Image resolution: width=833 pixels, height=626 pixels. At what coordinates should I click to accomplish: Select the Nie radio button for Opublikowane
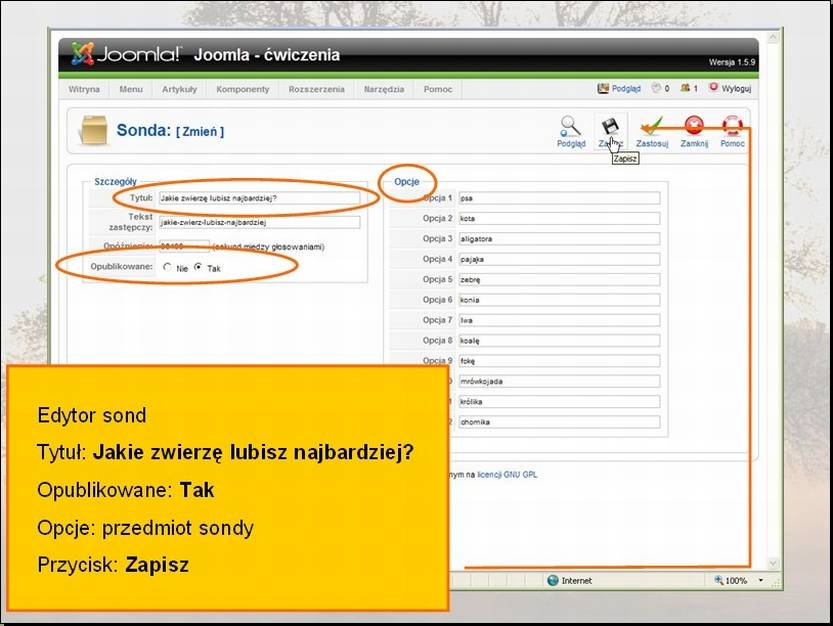[x=167, y=267]
